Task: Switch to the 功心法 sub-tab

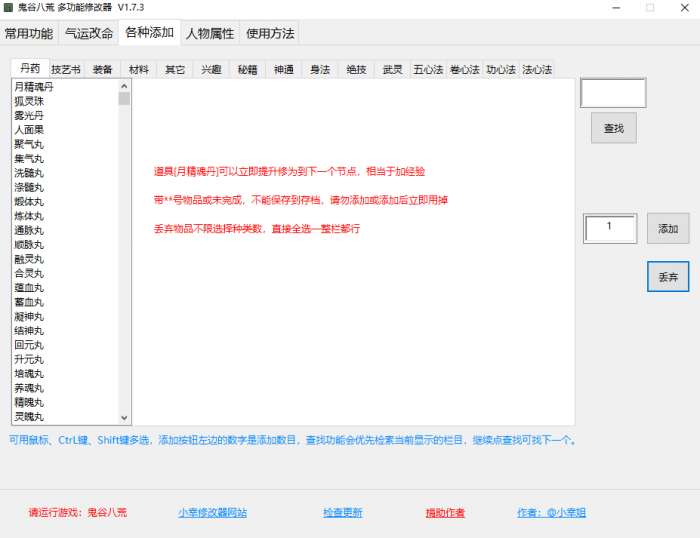Action: click(501, 70)
